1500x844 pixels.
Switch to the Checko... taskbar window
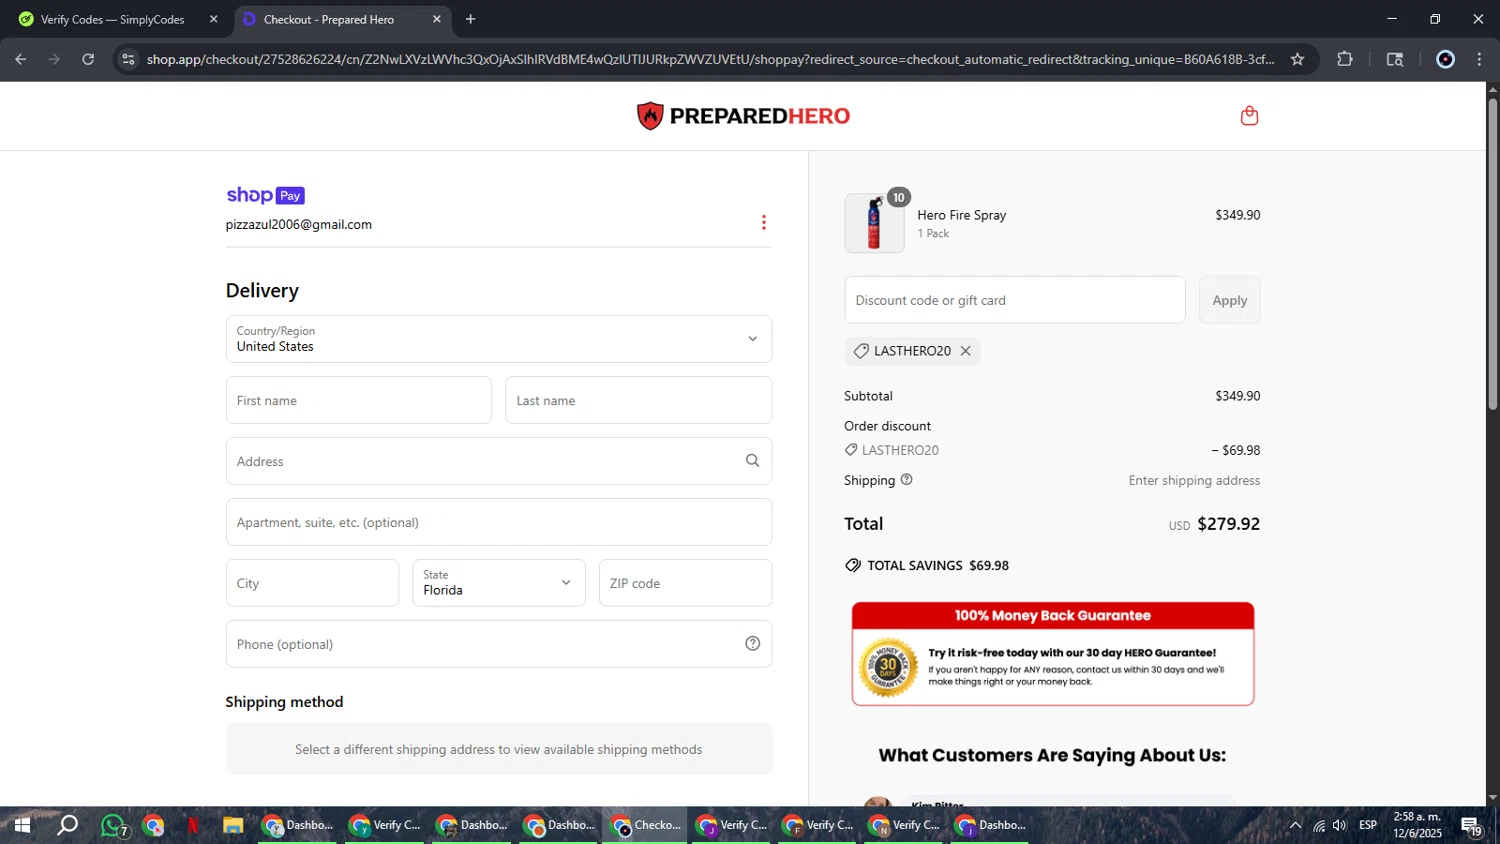click(x=645, y=825)
